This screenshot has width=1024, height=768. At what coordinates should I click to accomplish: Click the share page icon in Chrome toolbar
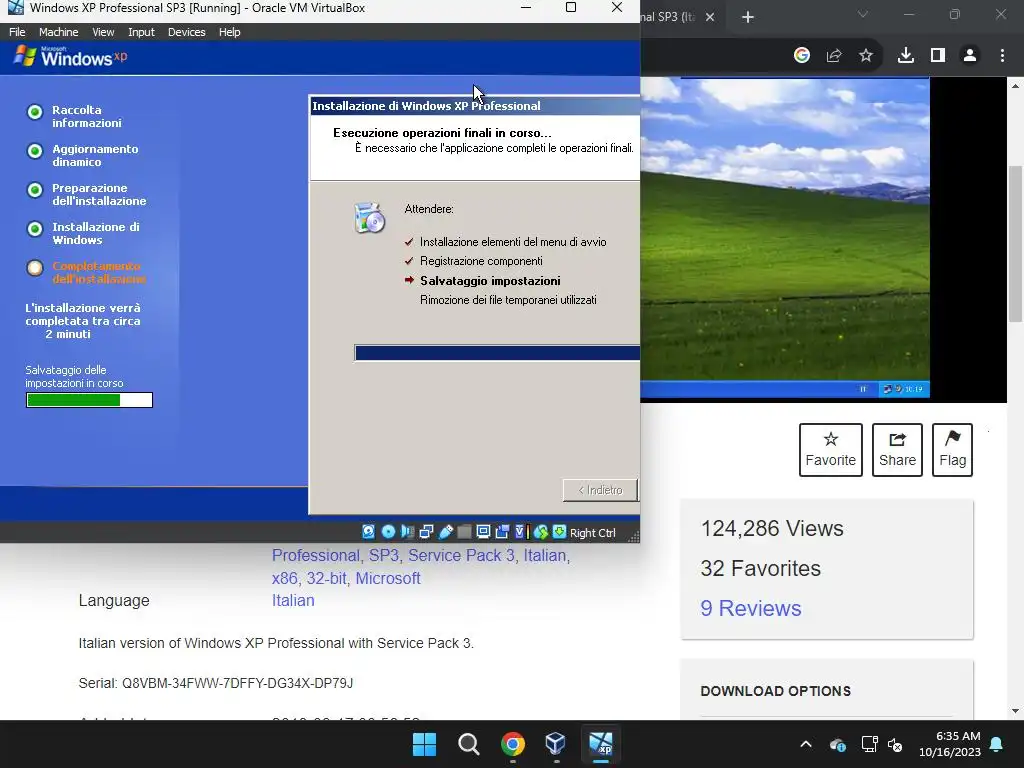834,56
